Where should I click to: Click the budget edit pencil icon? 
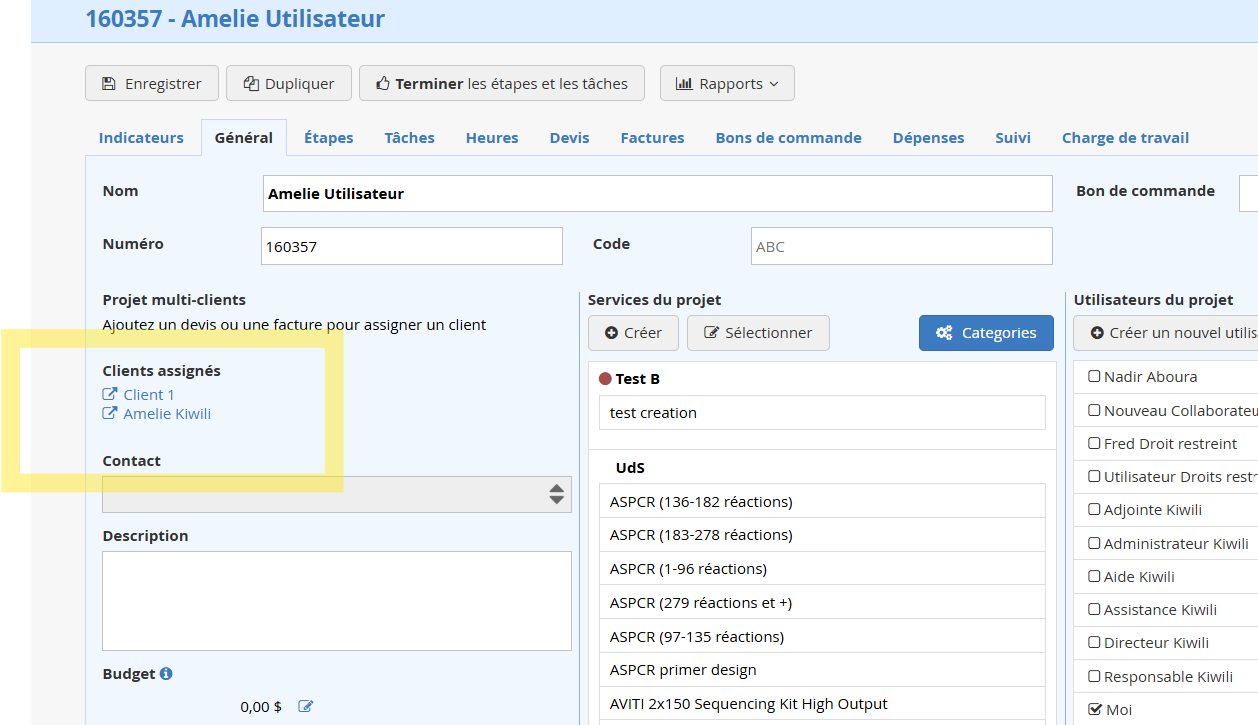[306, 707]
